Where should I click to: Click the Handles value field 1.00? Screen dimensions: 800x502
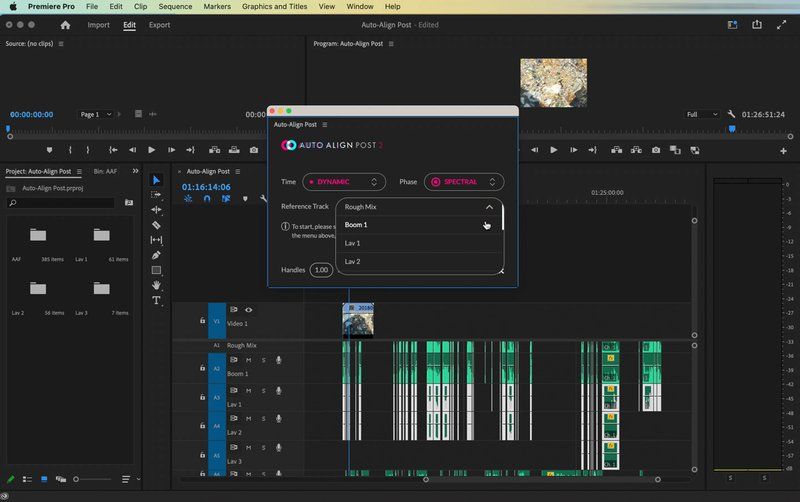pyautogui.click(x=321, y=270)
